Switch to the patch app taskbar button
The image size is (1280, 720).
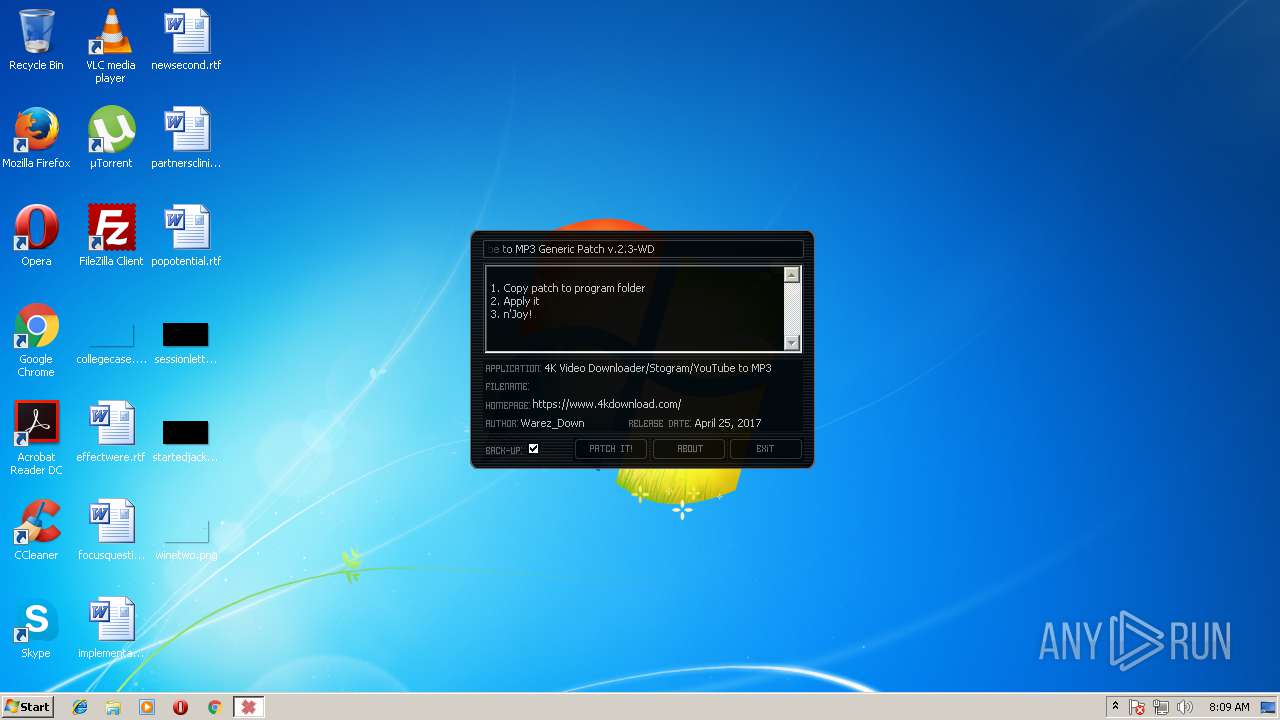248,707
